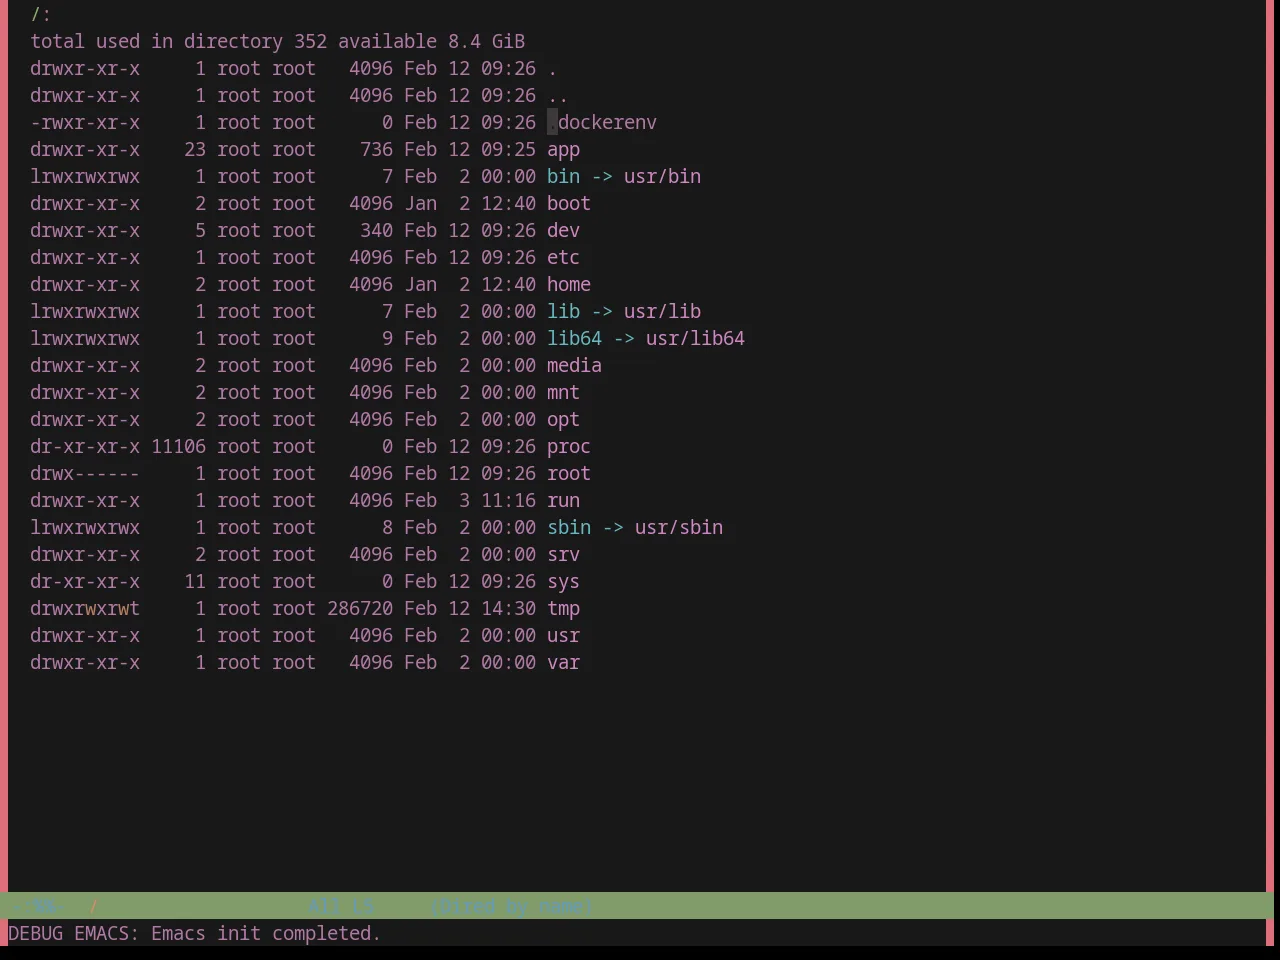
Task: Click the 'L5' line number in mode line
Action: tap(363, 906)
